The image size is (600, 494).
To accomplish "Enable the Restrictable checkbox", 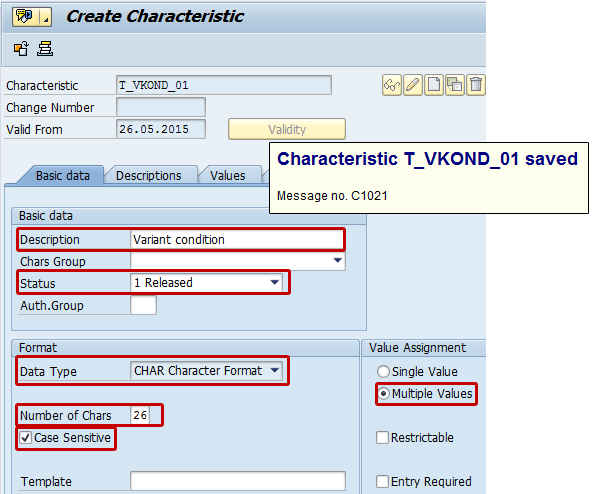I will tap(382, 437).
